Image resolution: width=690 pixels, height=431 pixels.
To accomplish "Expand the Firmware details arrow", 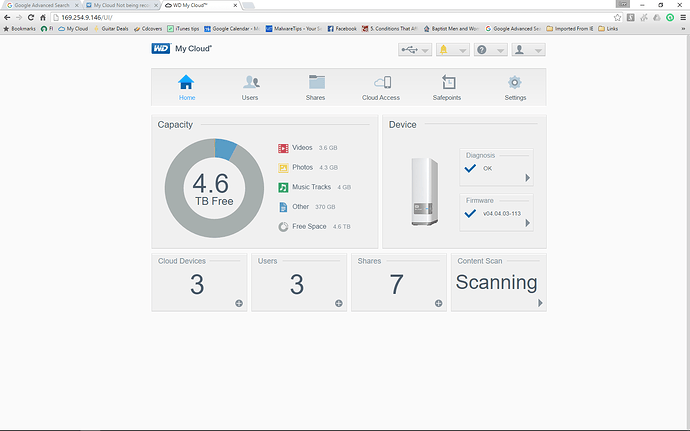I will click(527, 223).
